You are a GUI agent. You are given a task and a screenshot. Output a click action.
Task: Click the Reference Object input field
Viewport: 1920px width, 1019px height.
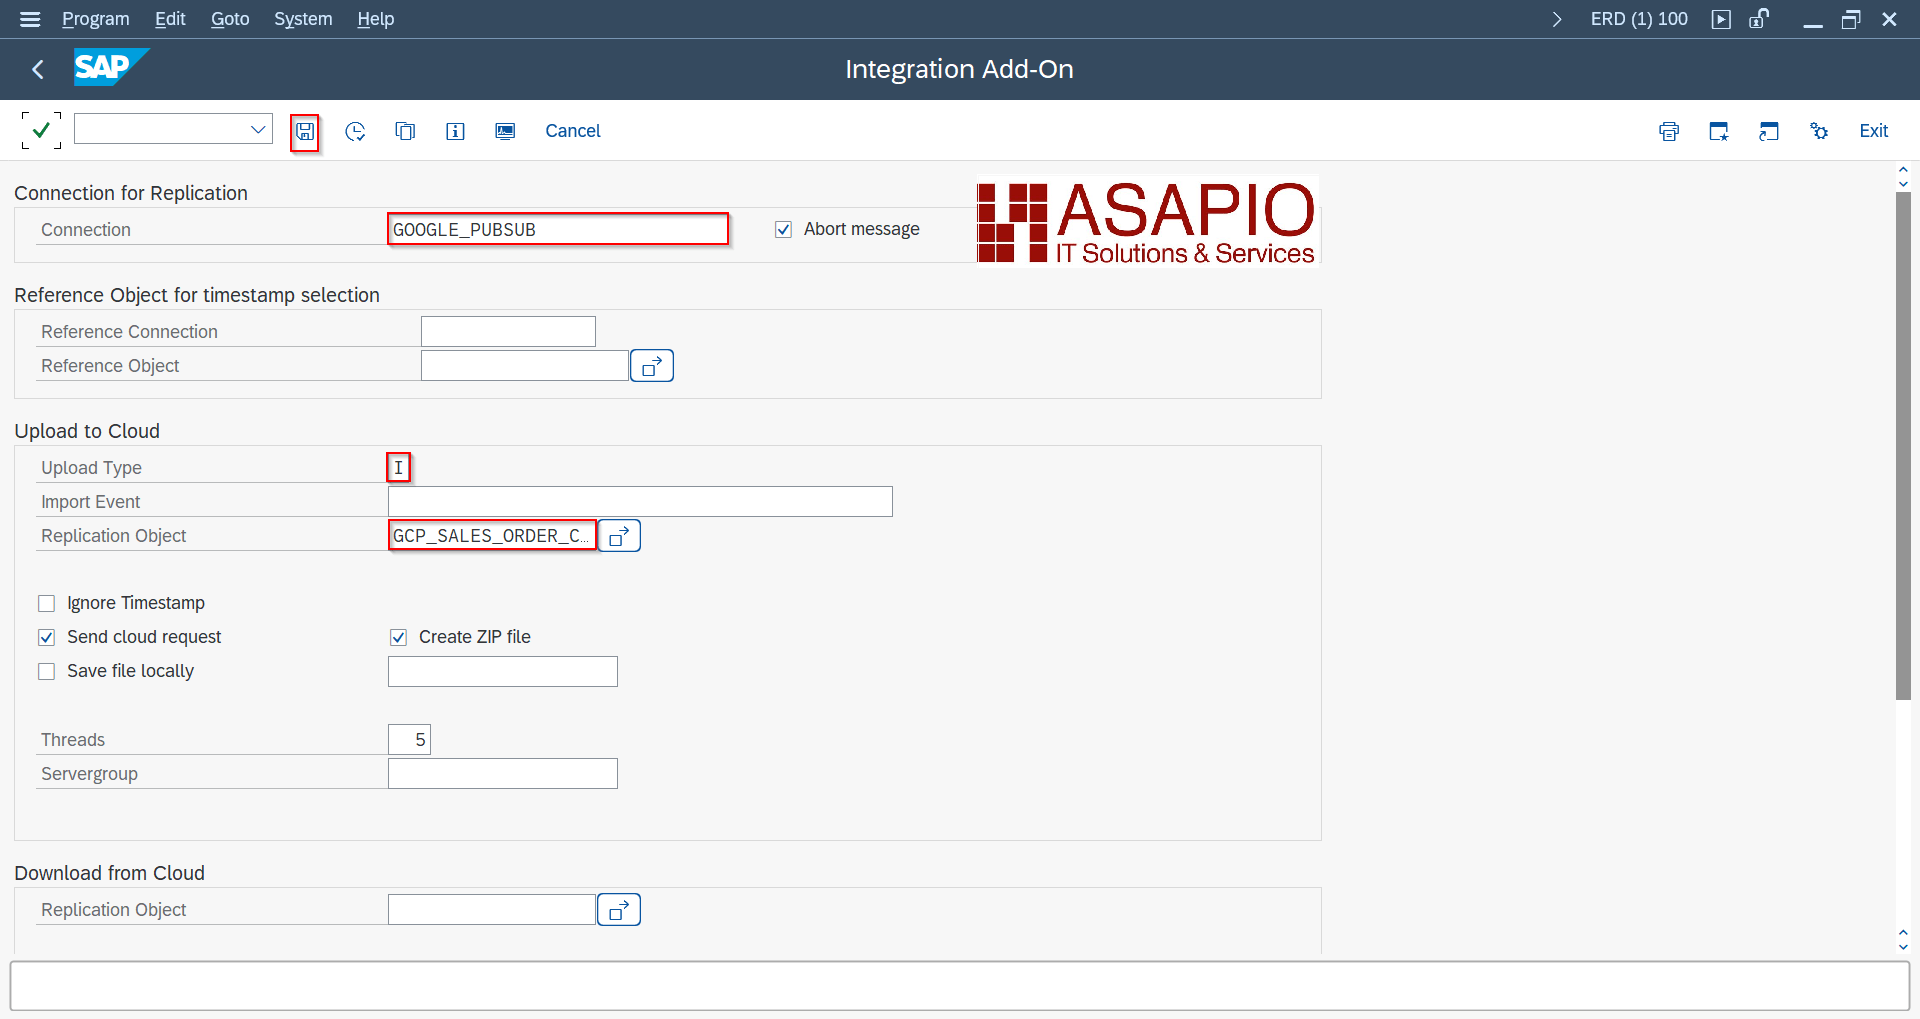525,366
